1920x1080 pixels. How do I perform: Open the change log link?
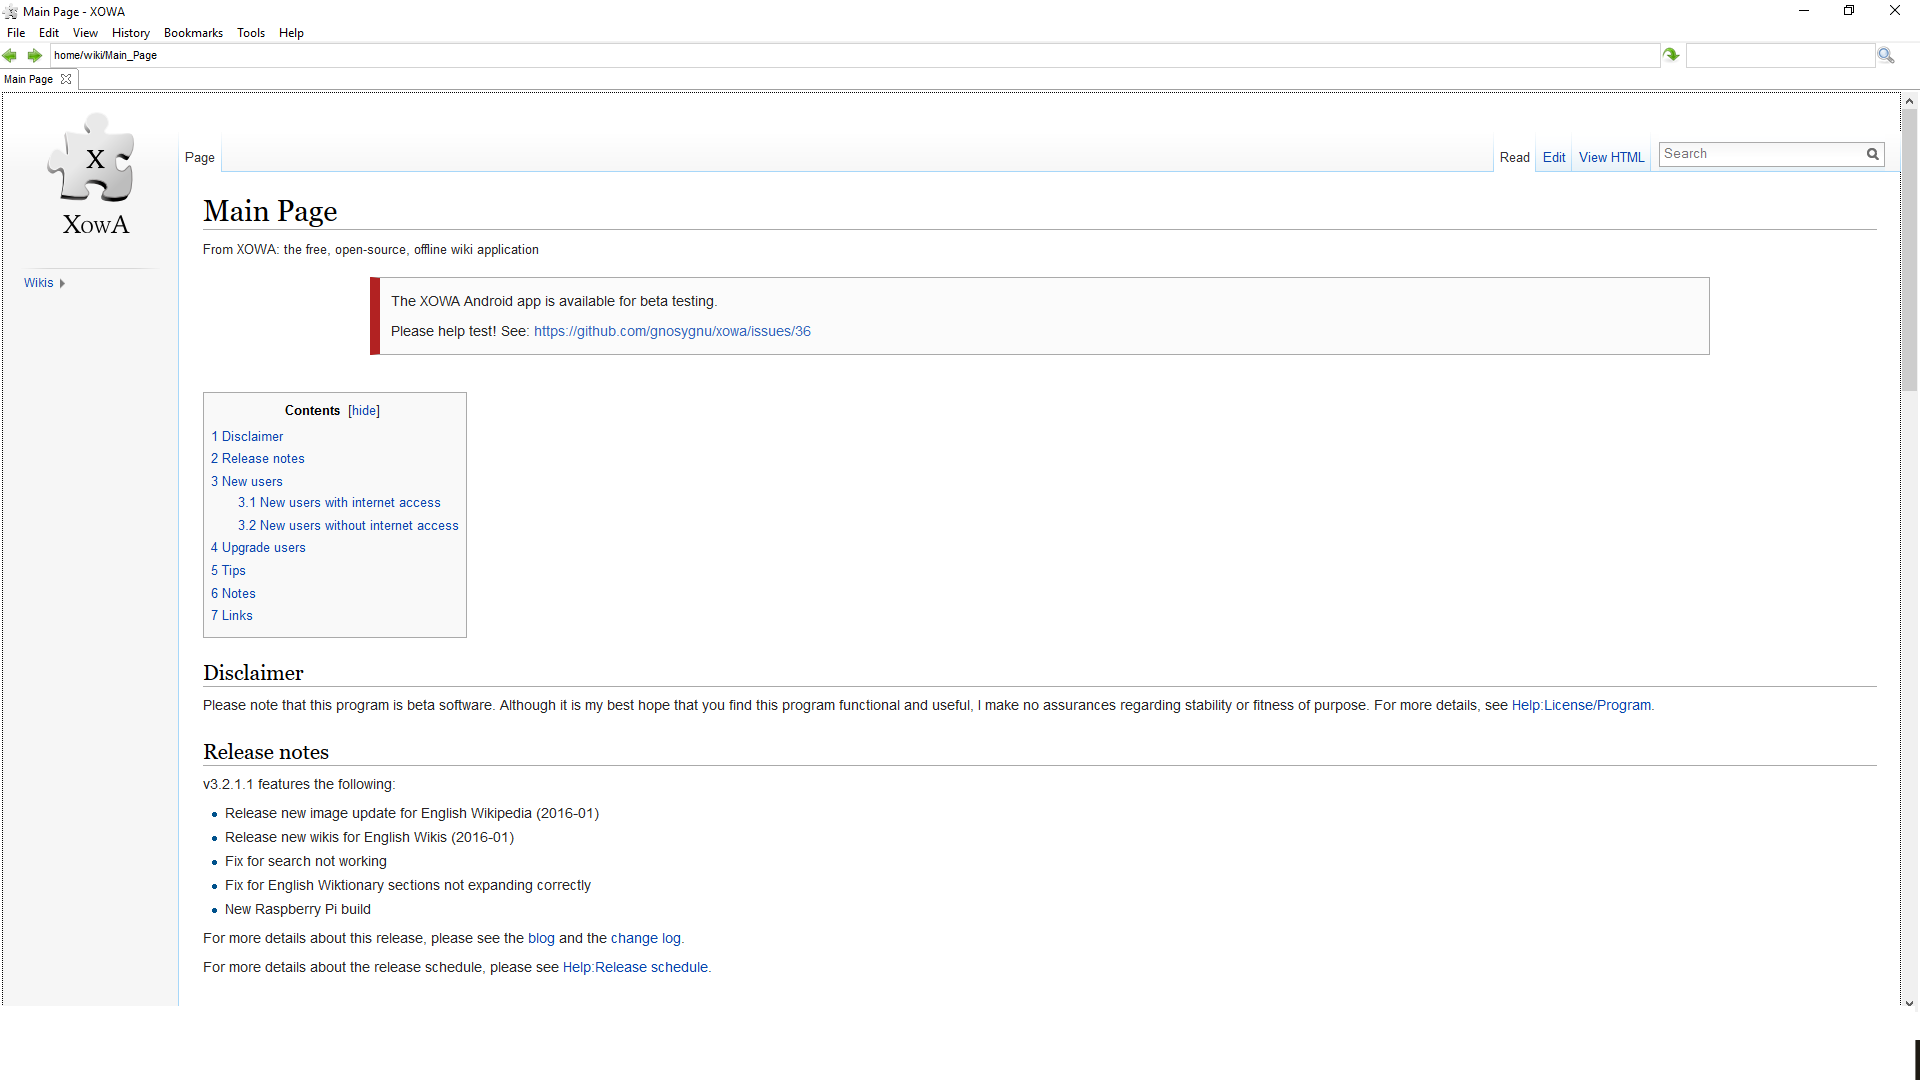point(645,939)
